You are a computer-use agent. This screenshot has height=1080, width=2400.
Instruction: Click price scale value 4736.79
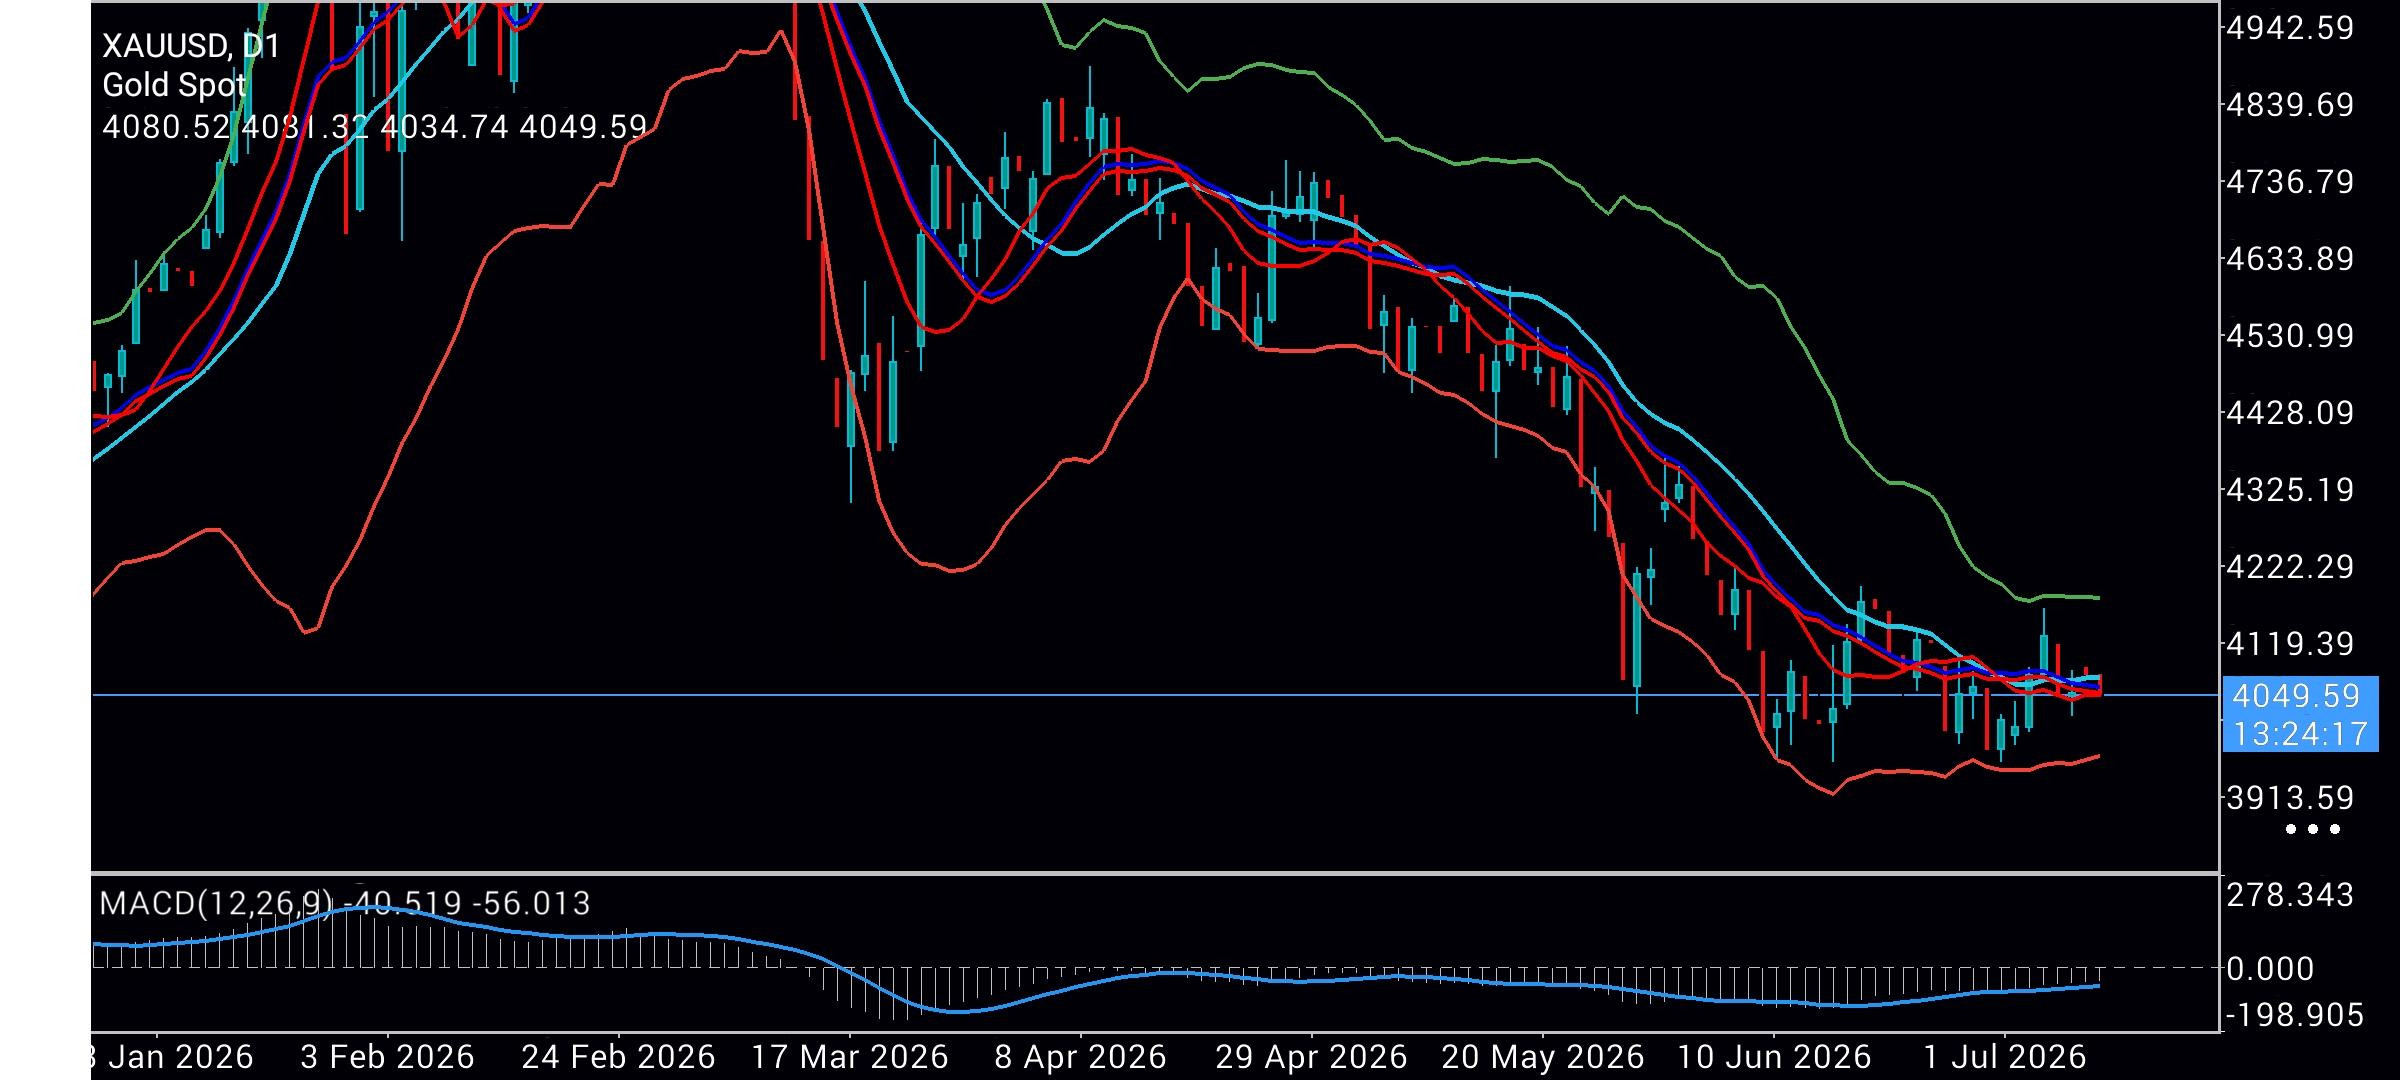pyautogui.click(x=2289, y=182)
